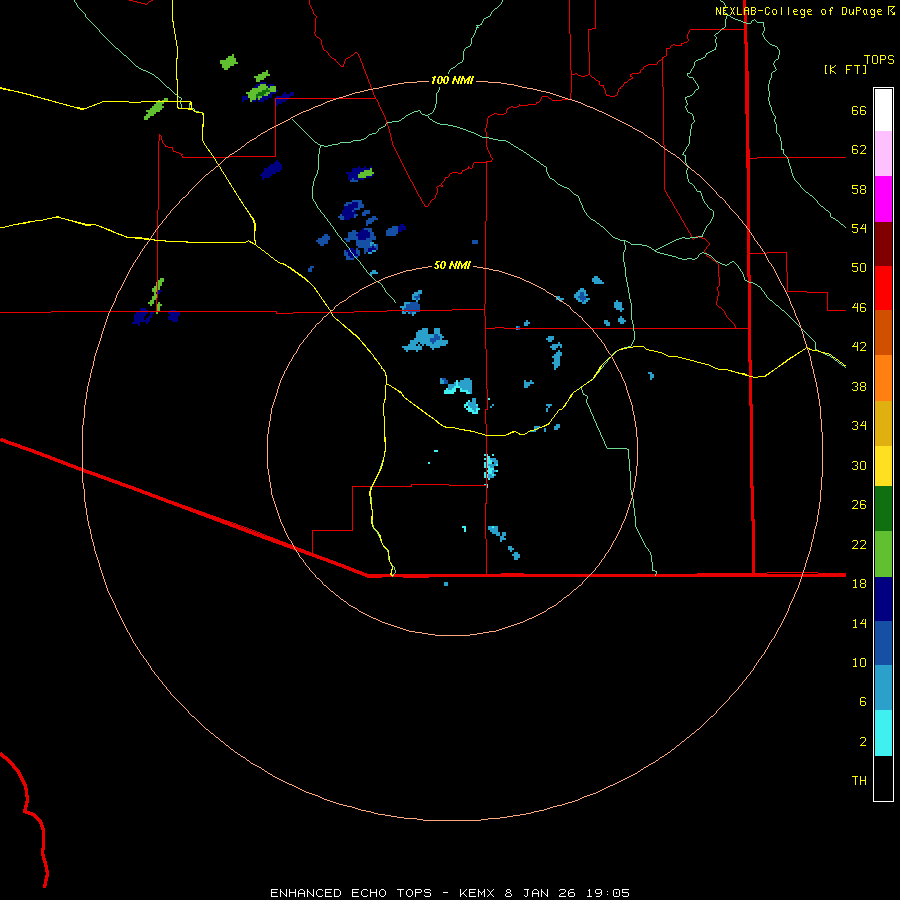Click the legend value '2'
This screenshot has width=900, height=900.
(863, 741)
